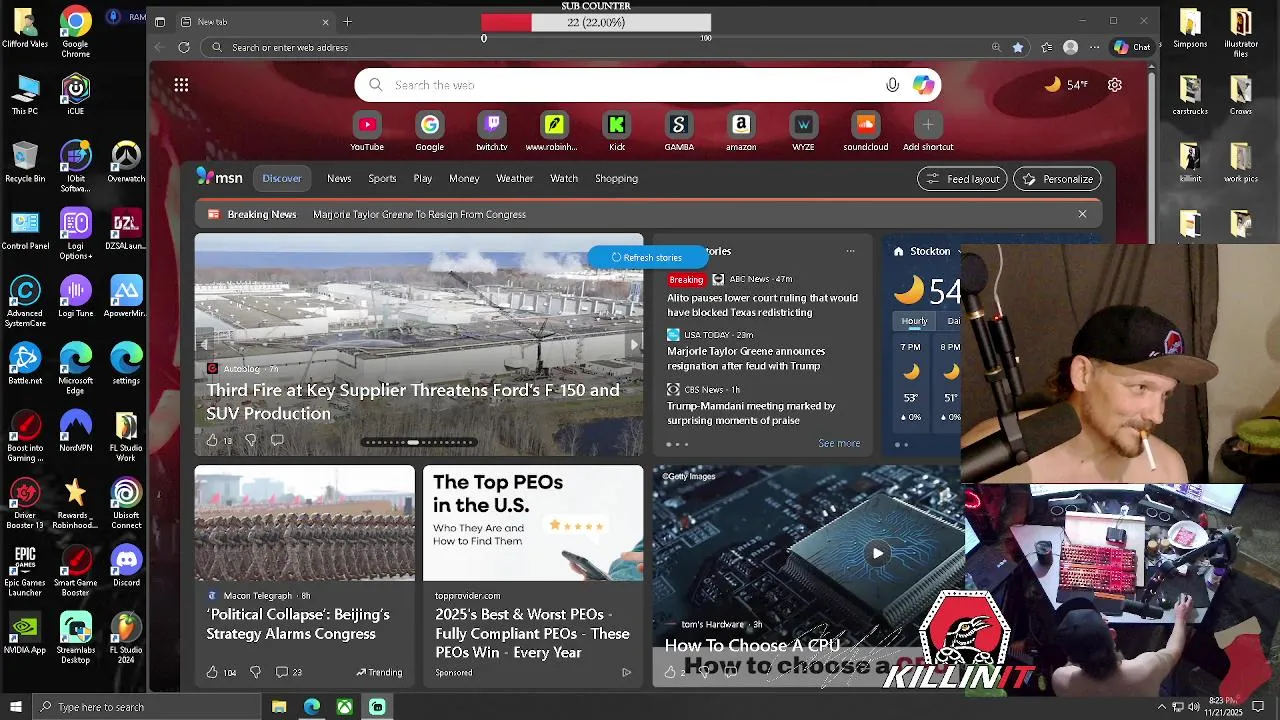Switch to the Sports tab
This screenshot has width=1280, height=720.
pos(382,178)
